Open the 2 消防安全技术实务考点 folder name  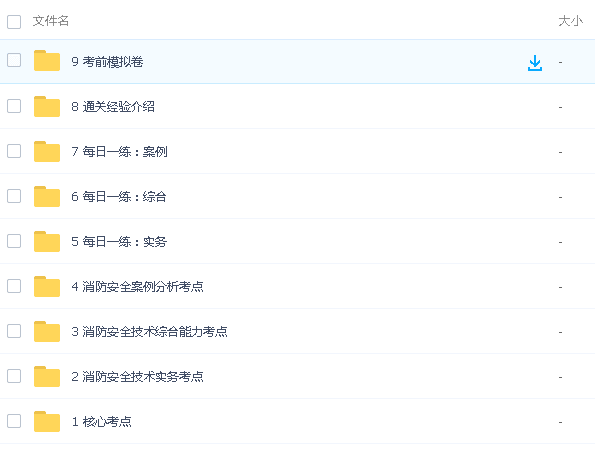137,377
